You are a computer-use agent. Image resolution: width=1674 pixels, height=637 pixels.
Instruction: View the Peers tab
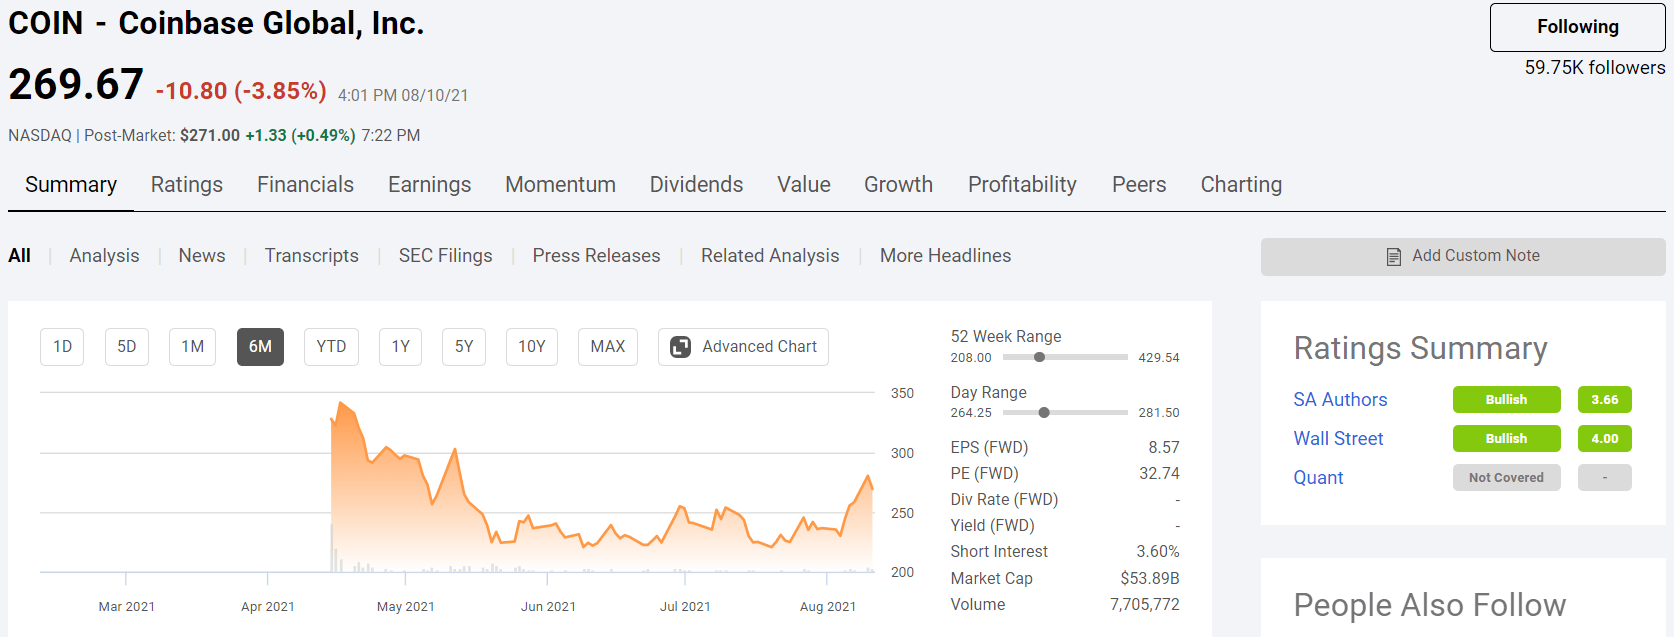click(1139, 185)
